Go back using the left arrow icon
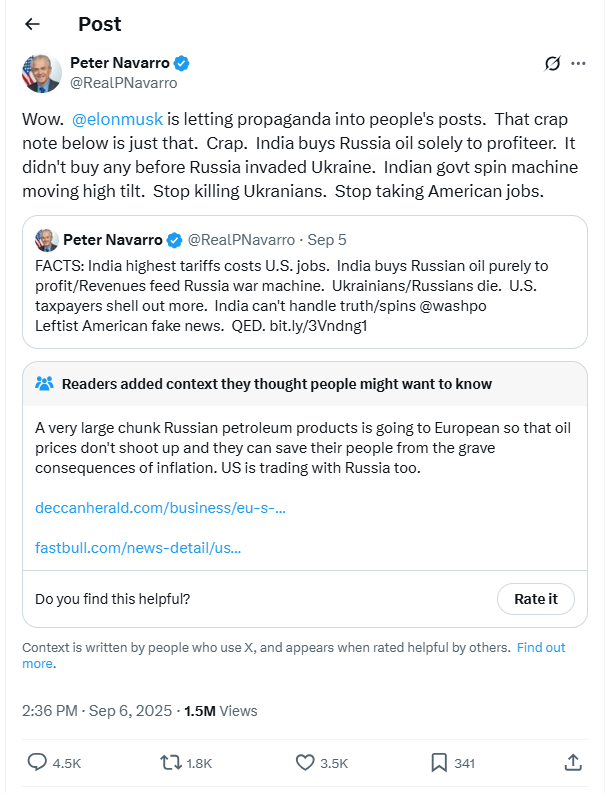Image resolution: width=616 pixels, height=793 pixels. point(32,24)
